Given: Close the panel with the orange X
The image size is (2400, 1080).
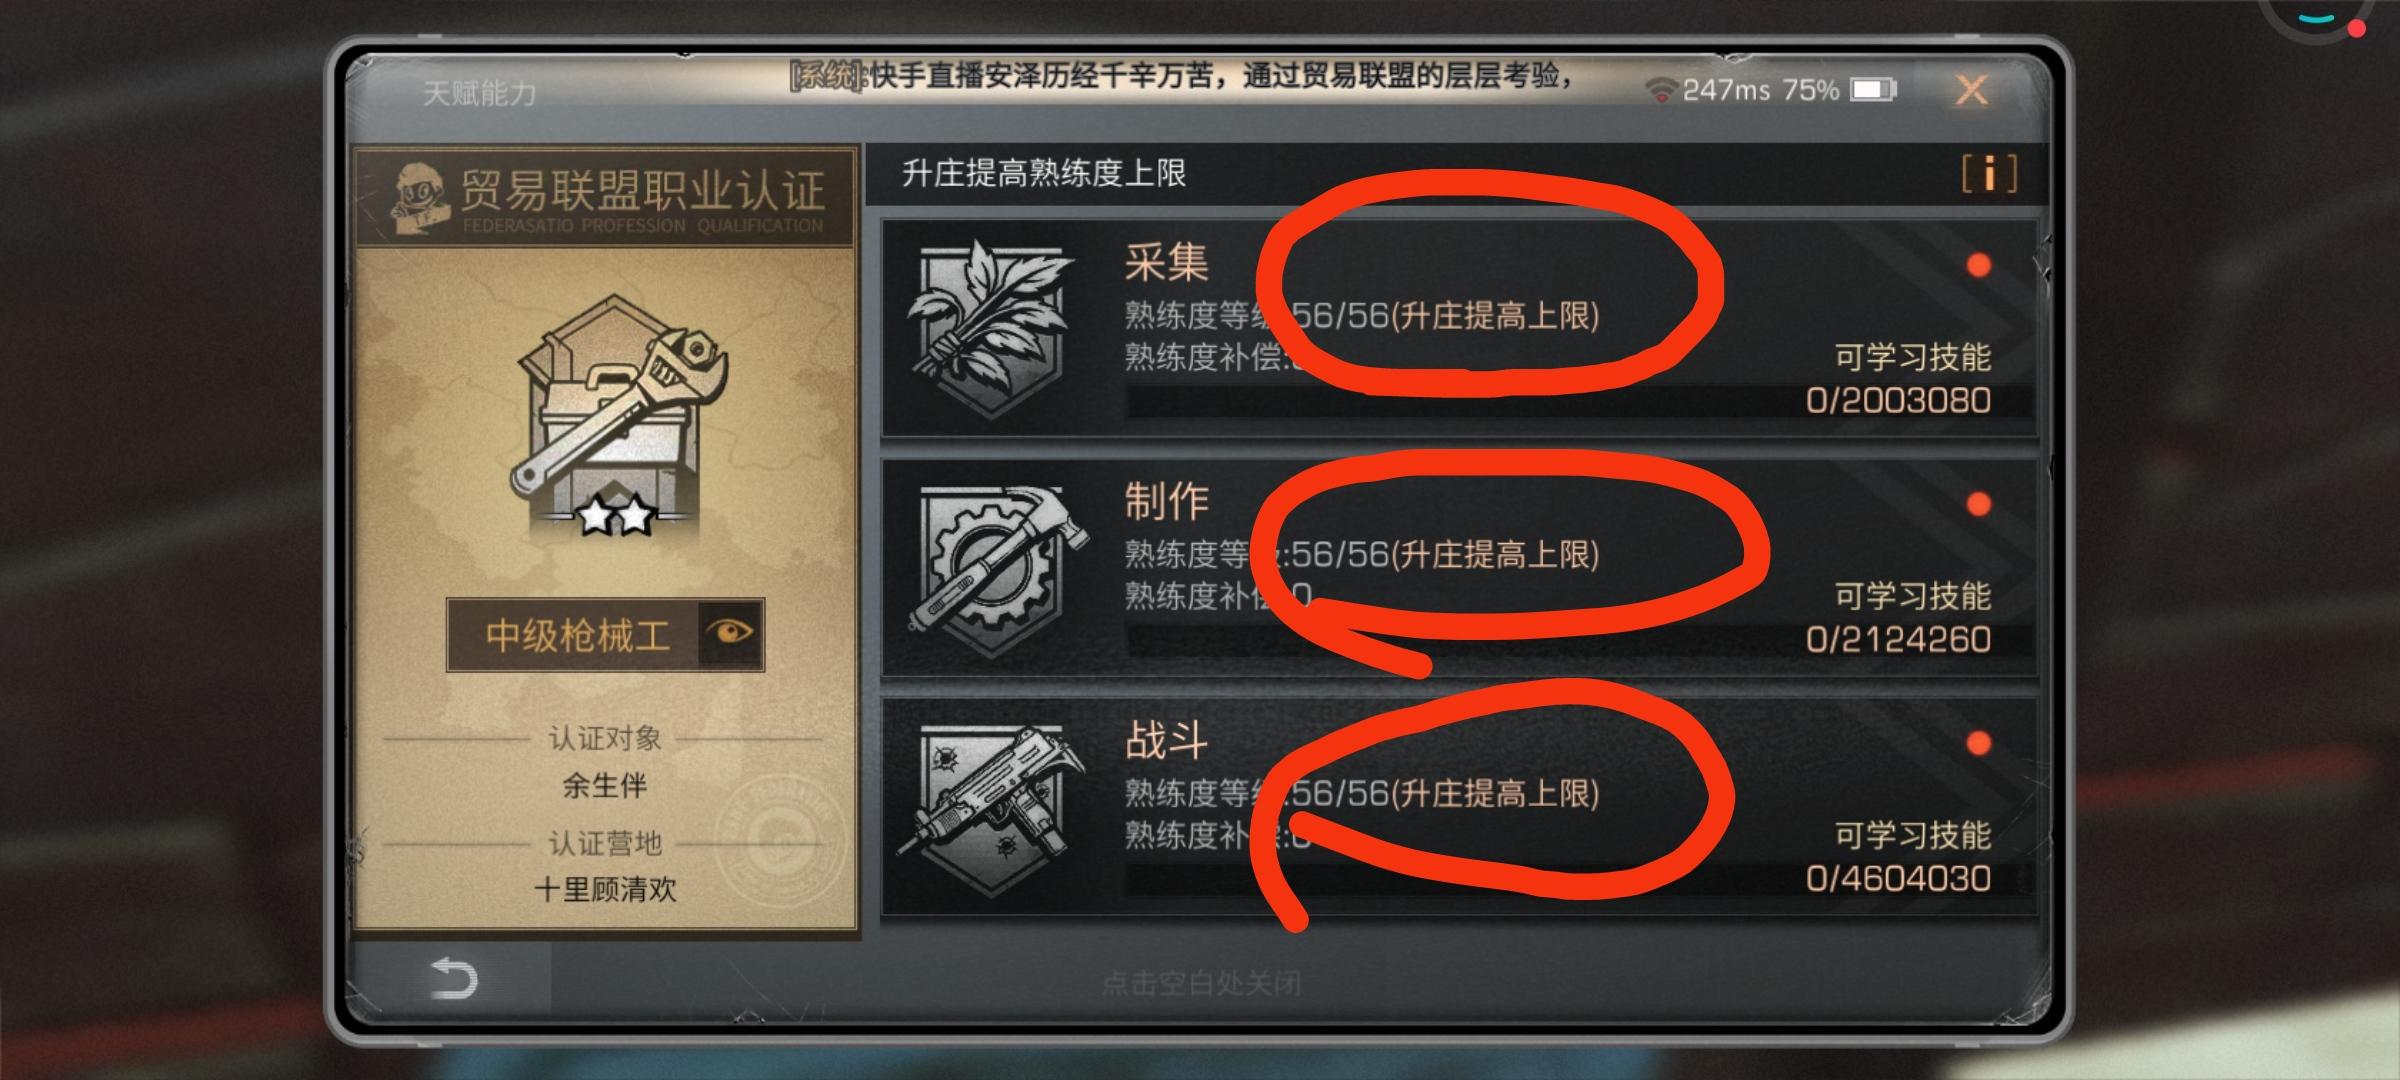Looking at the screenshot, I should [x=1971, y=91].
